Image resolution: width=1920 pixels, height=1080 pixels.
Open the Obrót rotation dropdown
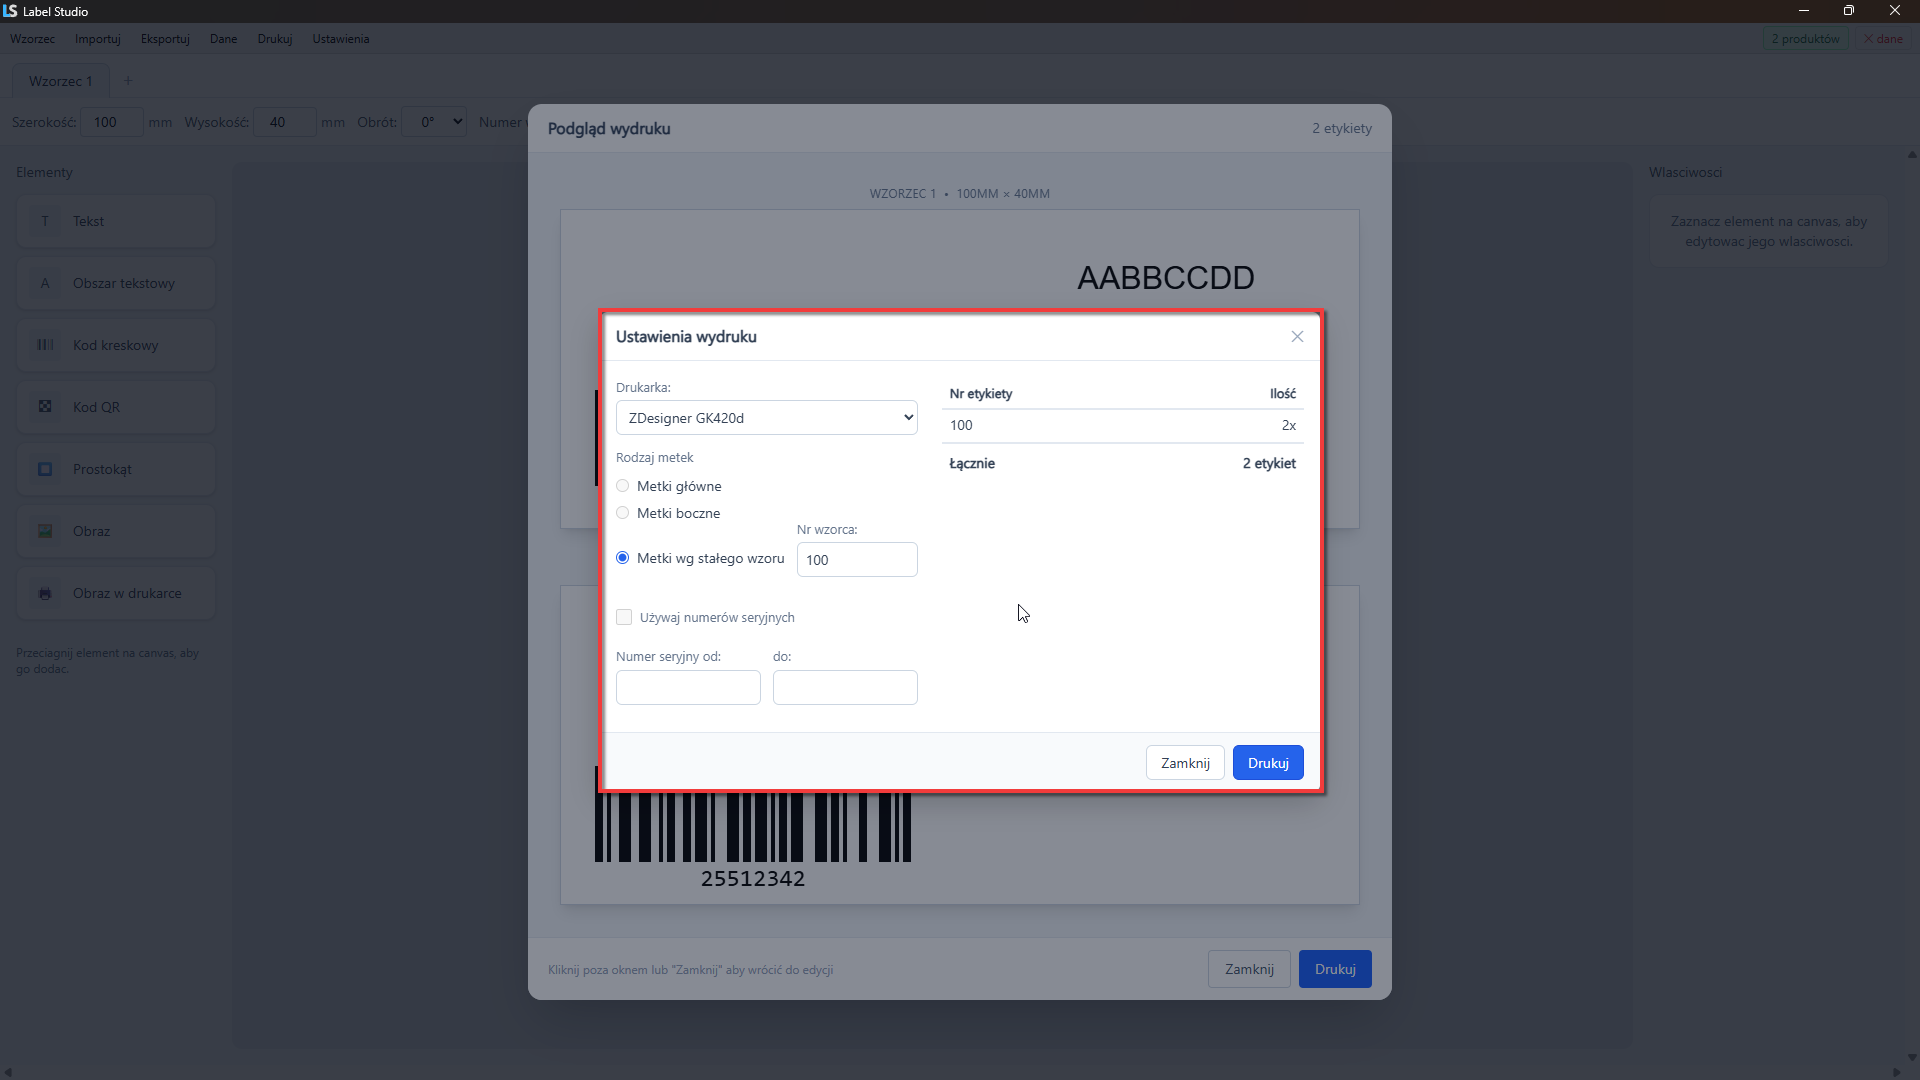click(x=434, y=122)
